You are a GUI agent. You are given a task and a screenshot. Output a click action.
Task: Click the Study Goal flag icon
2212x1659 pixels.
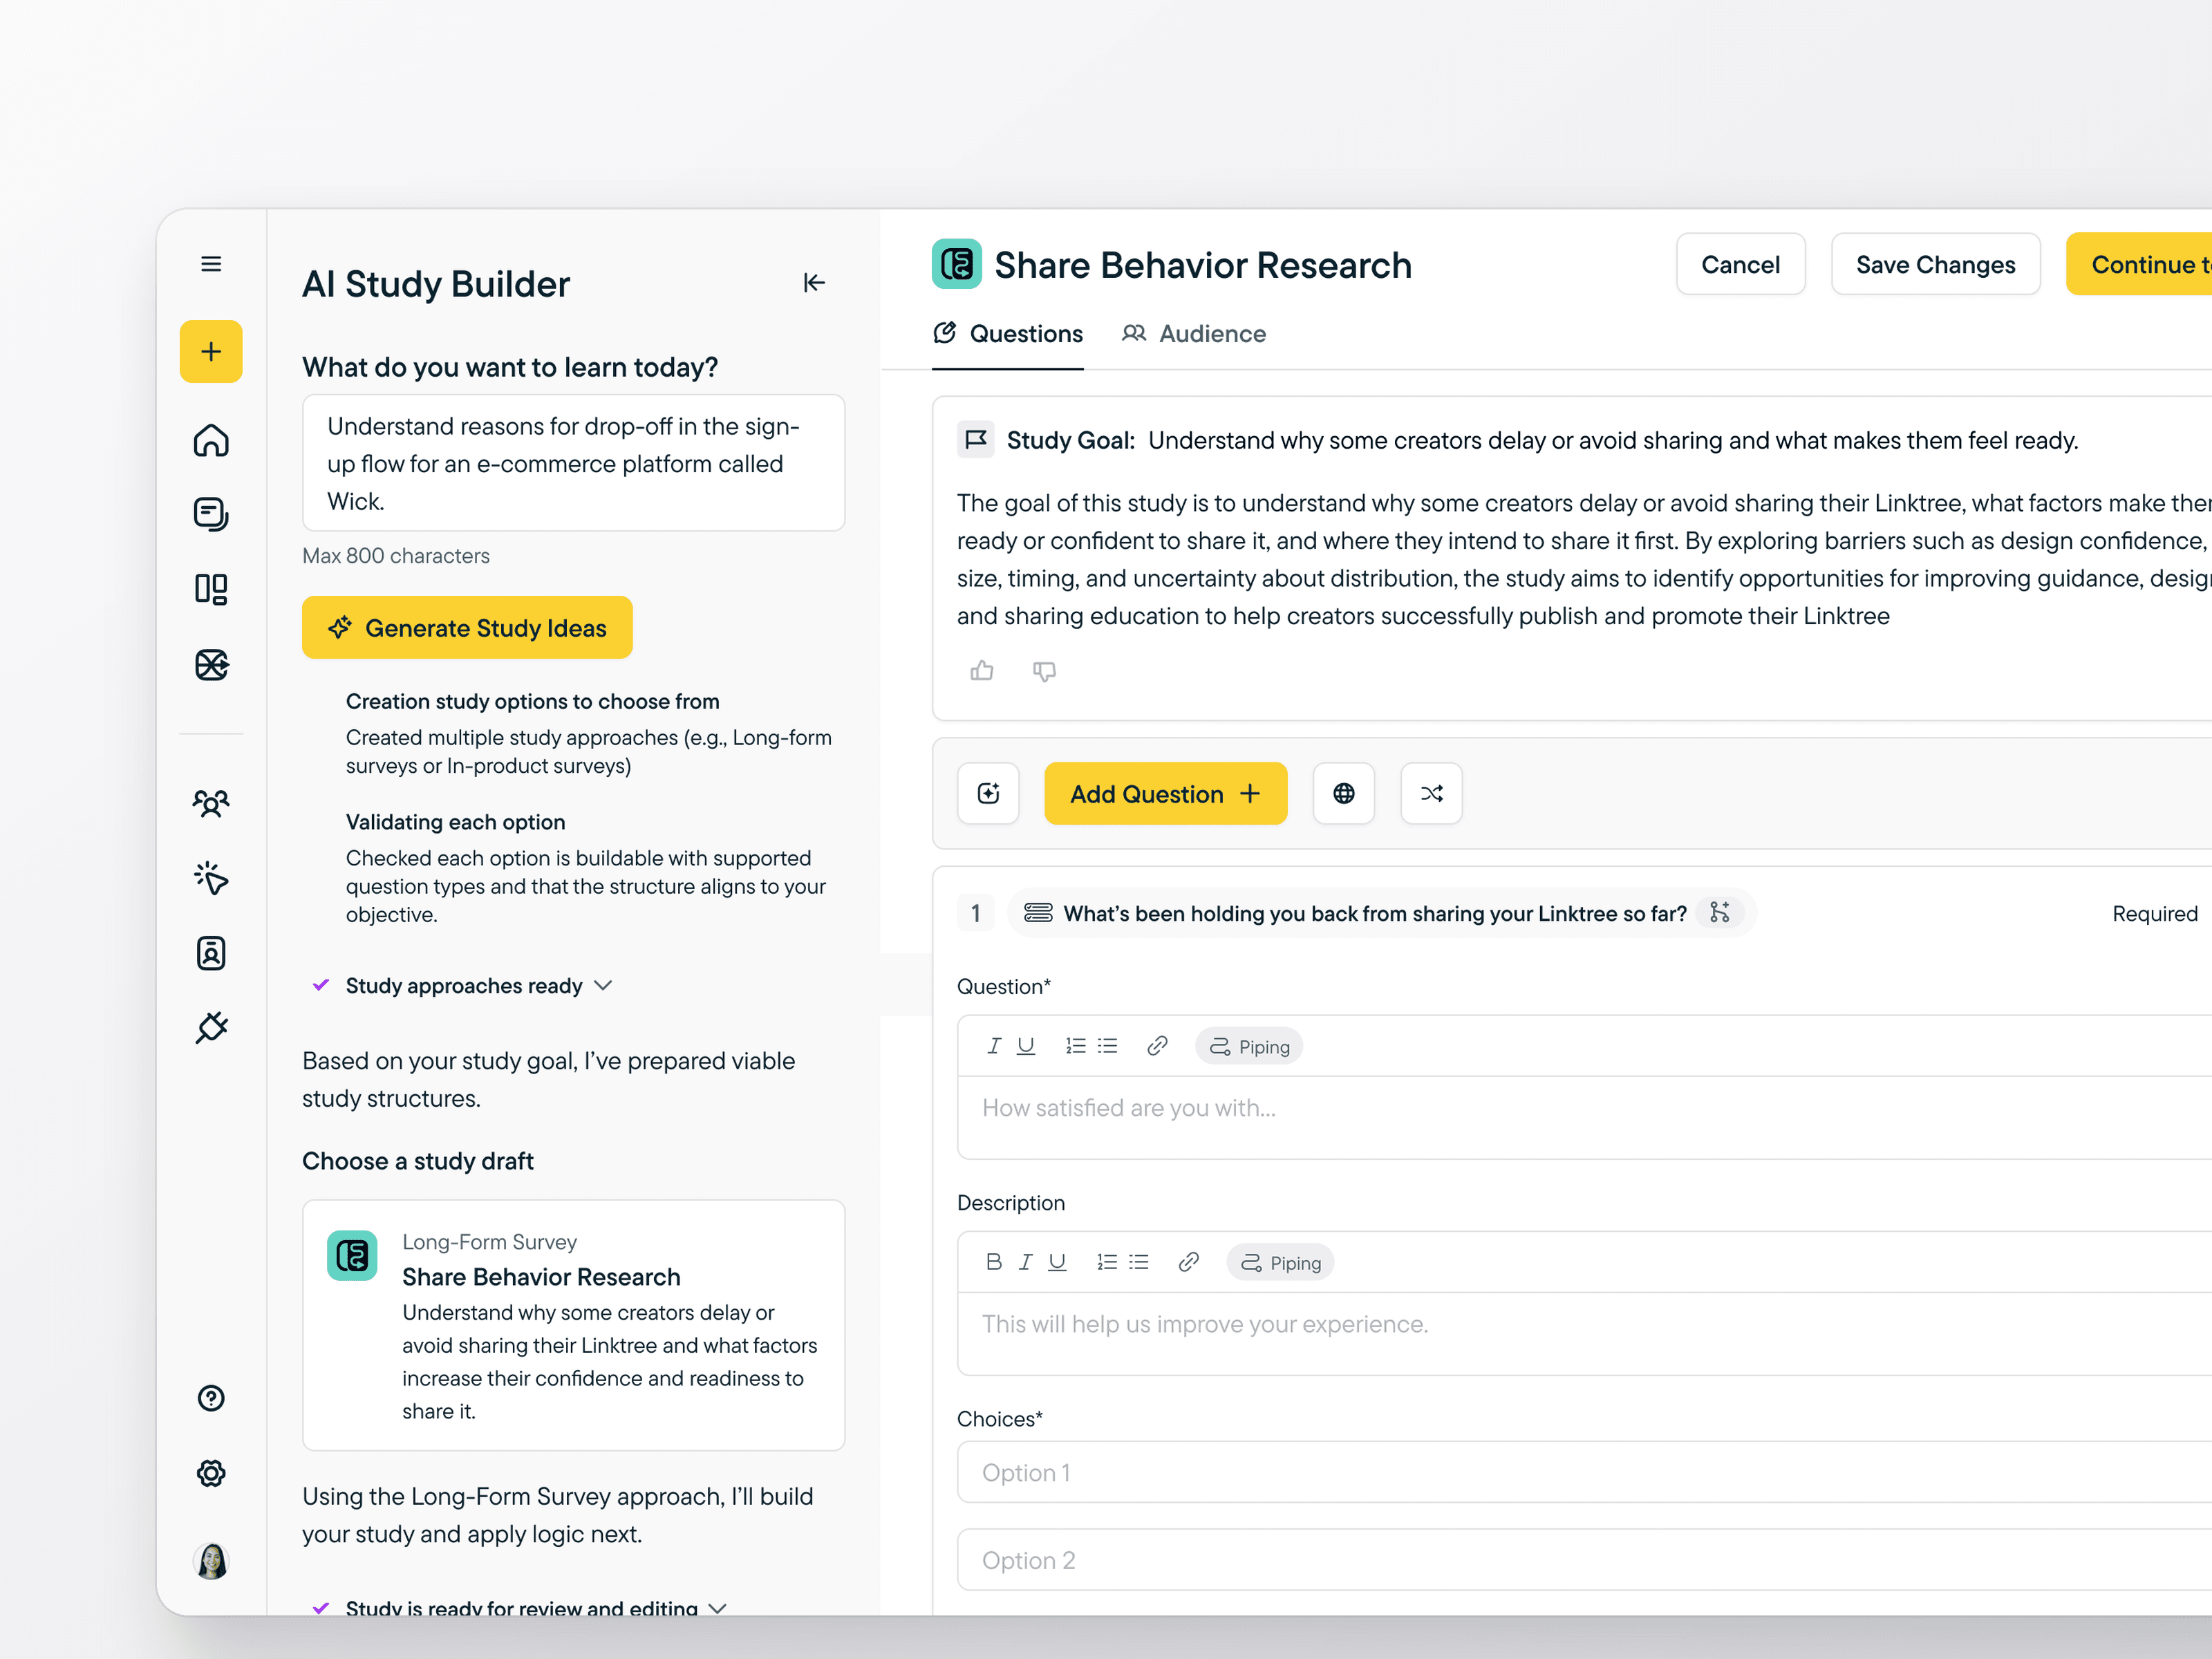975,440
